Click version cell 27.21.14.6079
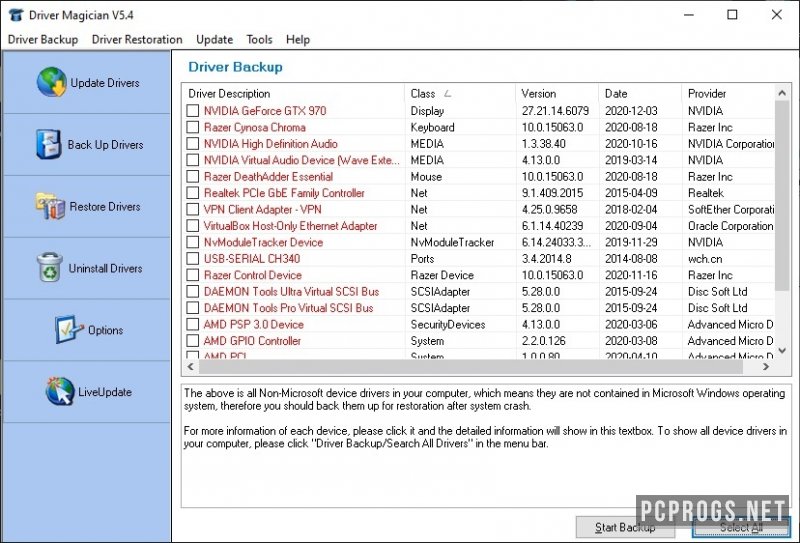The width and height of the screenshot is (800, 543). (555, 111)
